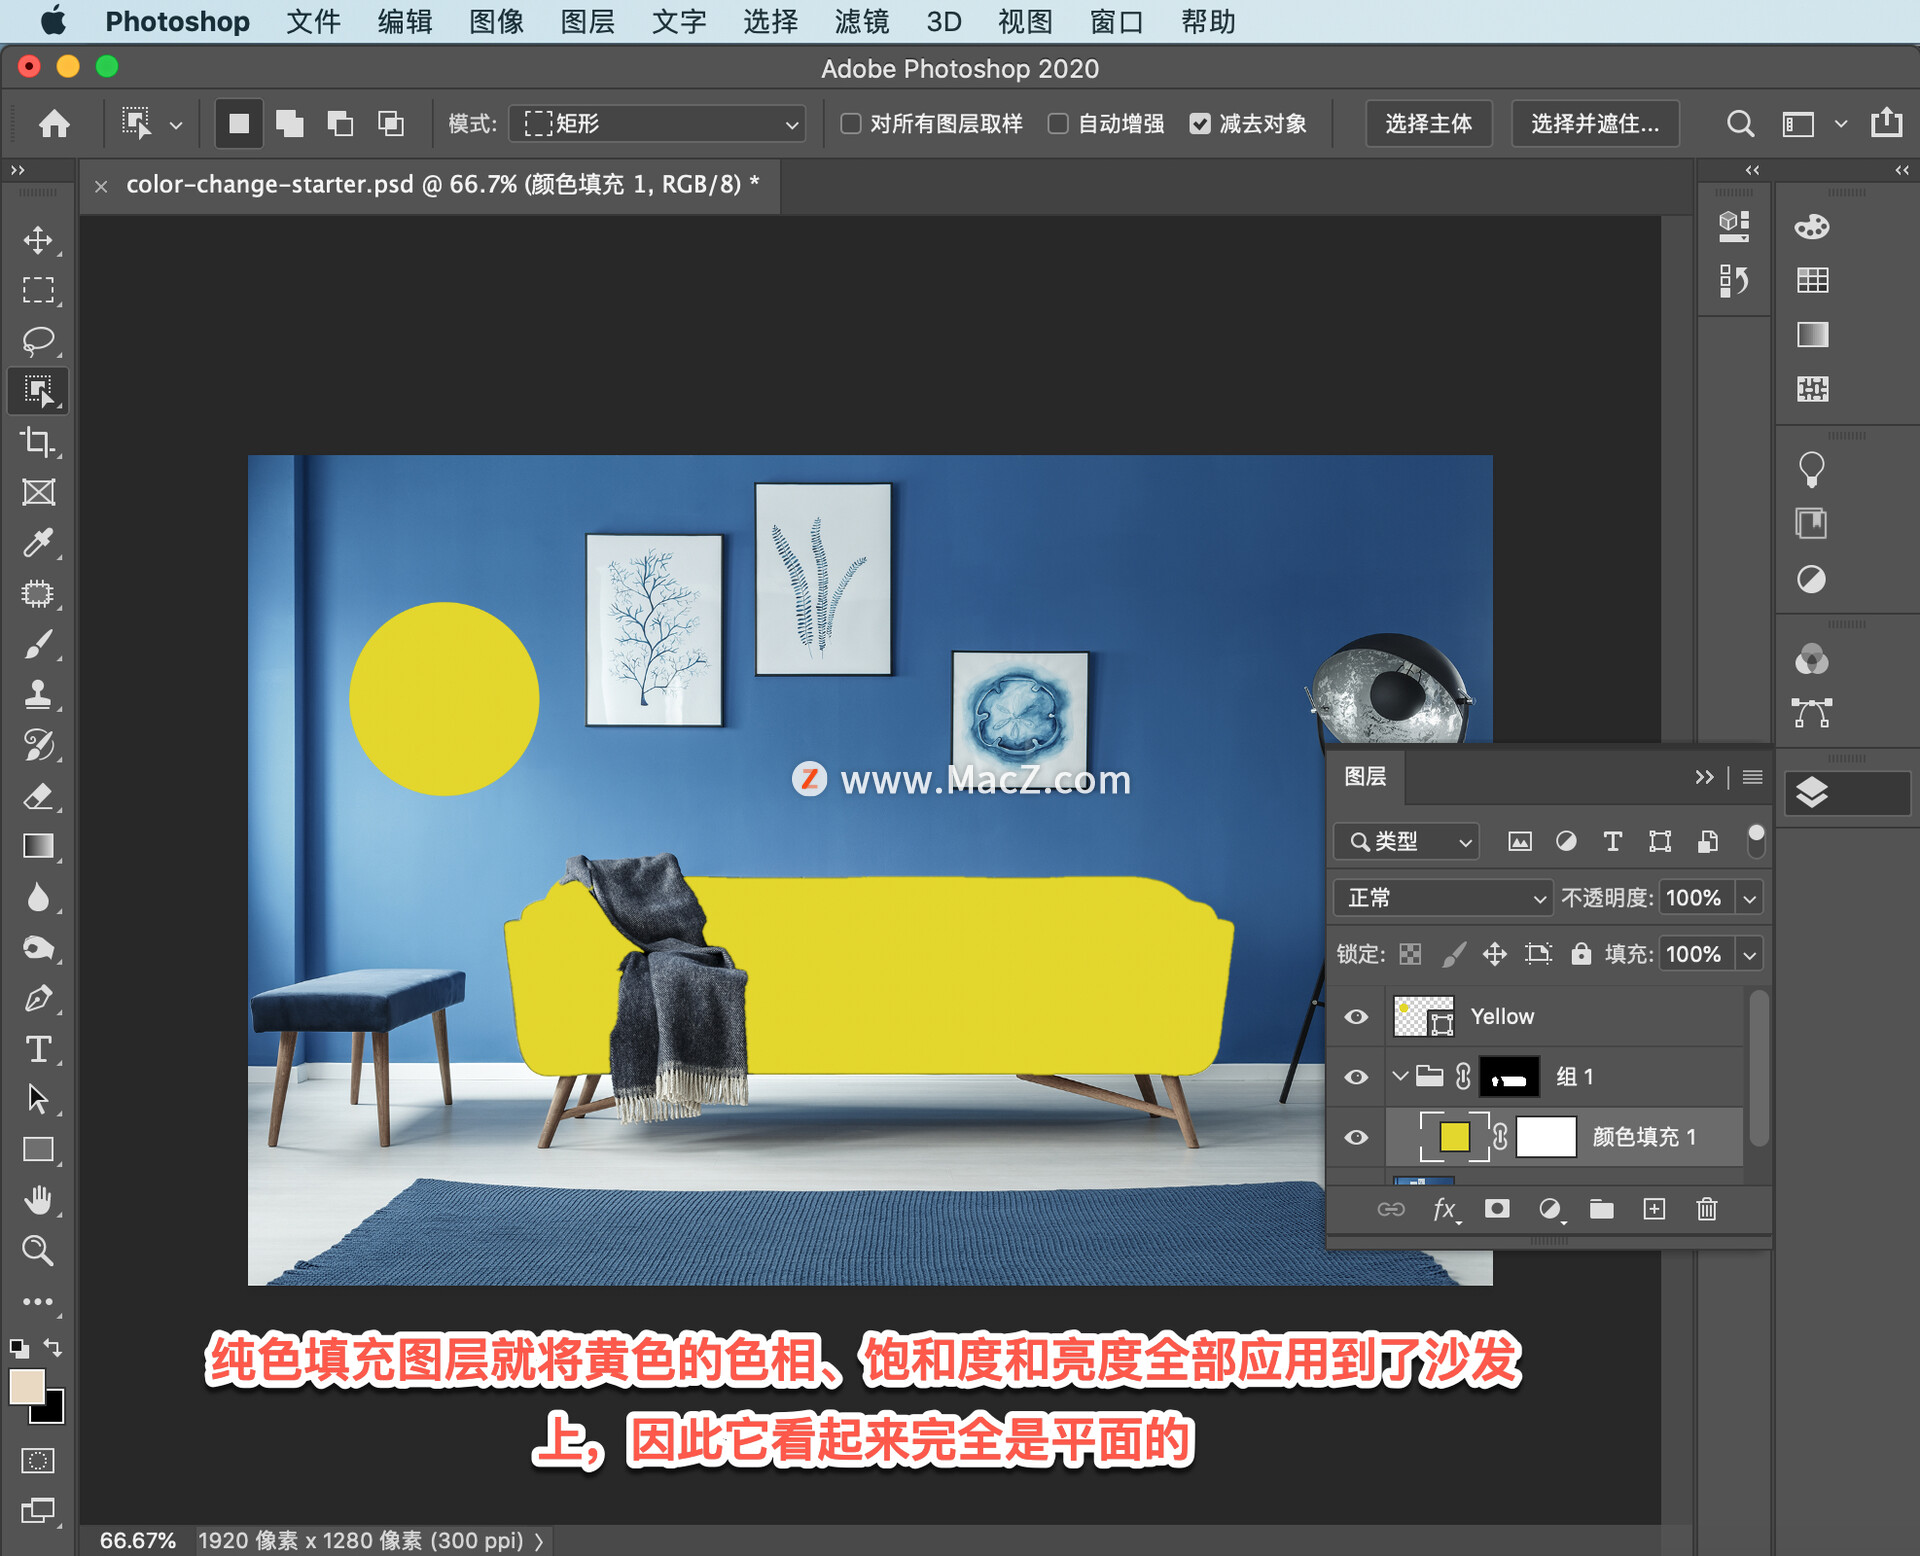The height and width of the screenshot is (1556, 1920).
Task: Click the delete layer trash icon
Action: click(x=1707, y=1210)
